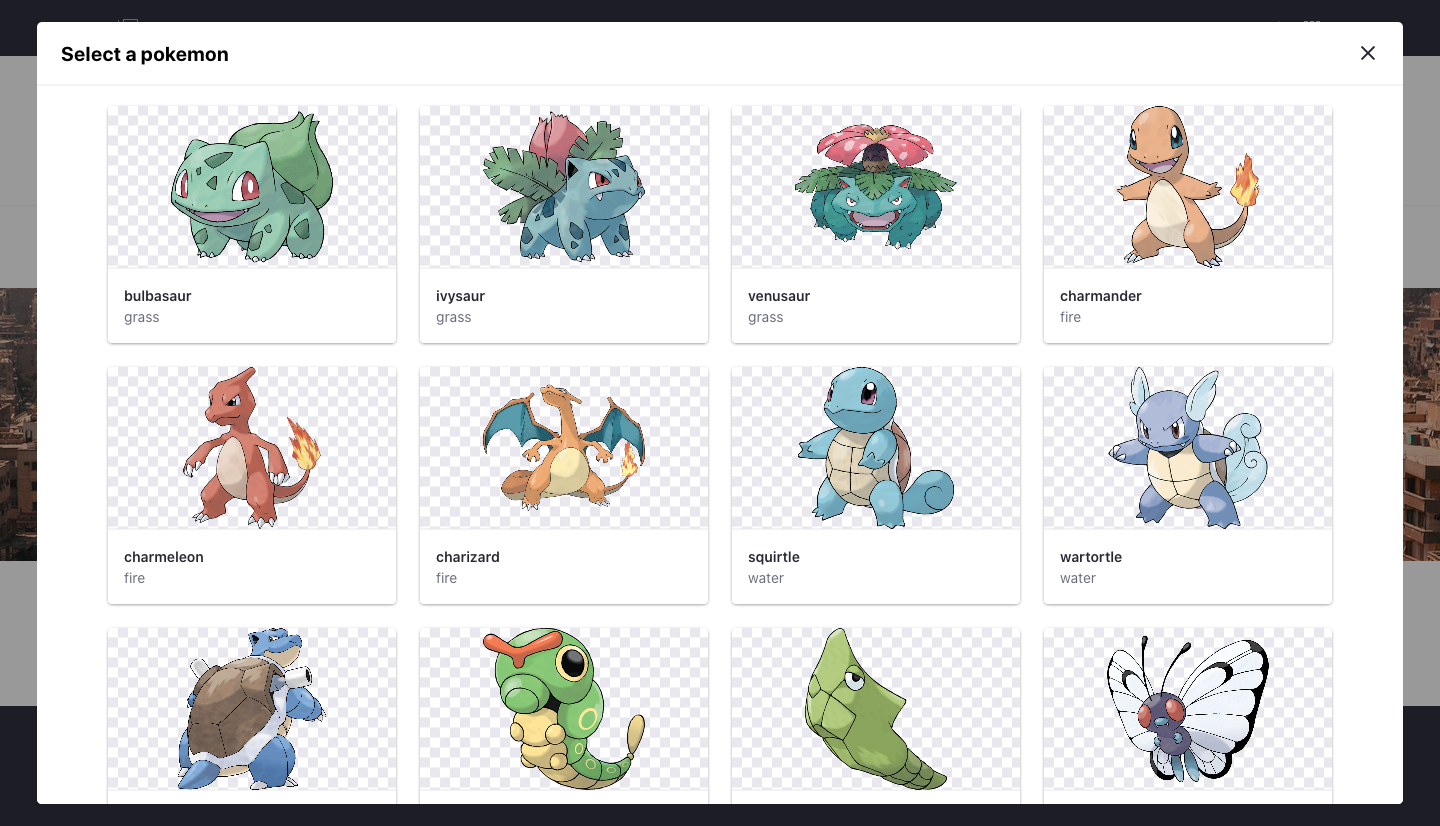
Task: Click the water type under squirtle
Action: tap(766, 578)
